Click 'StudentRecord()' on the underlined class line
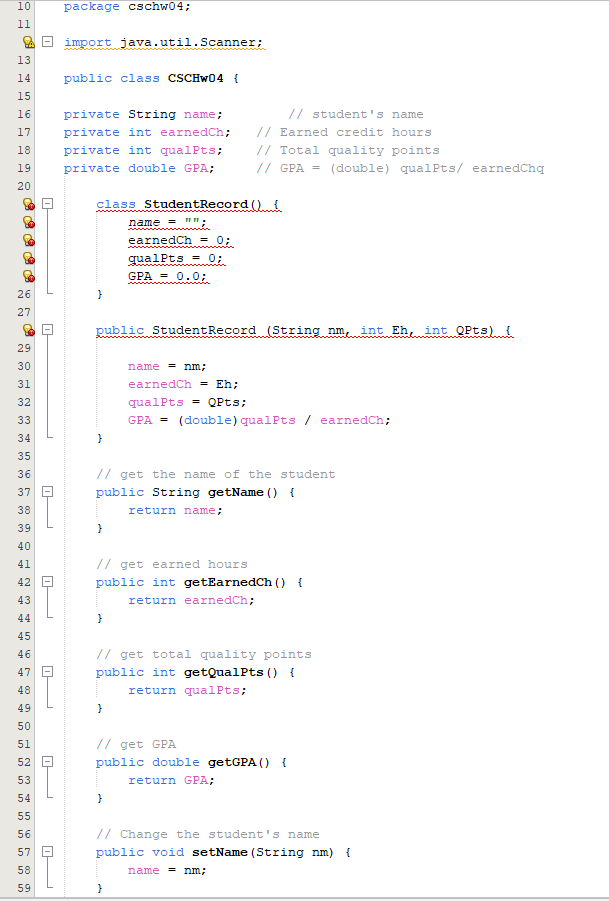The width and height of the screenshot is (609, 901). [203, 205]
